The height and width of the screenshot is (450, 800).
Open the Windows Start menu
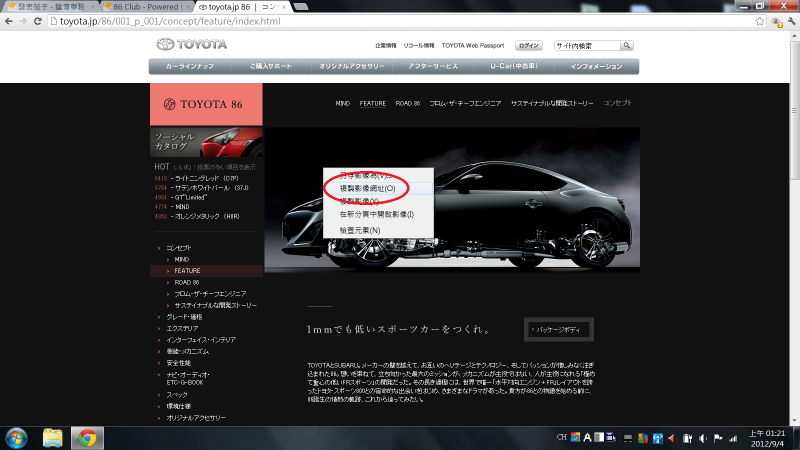click(16, 438)
